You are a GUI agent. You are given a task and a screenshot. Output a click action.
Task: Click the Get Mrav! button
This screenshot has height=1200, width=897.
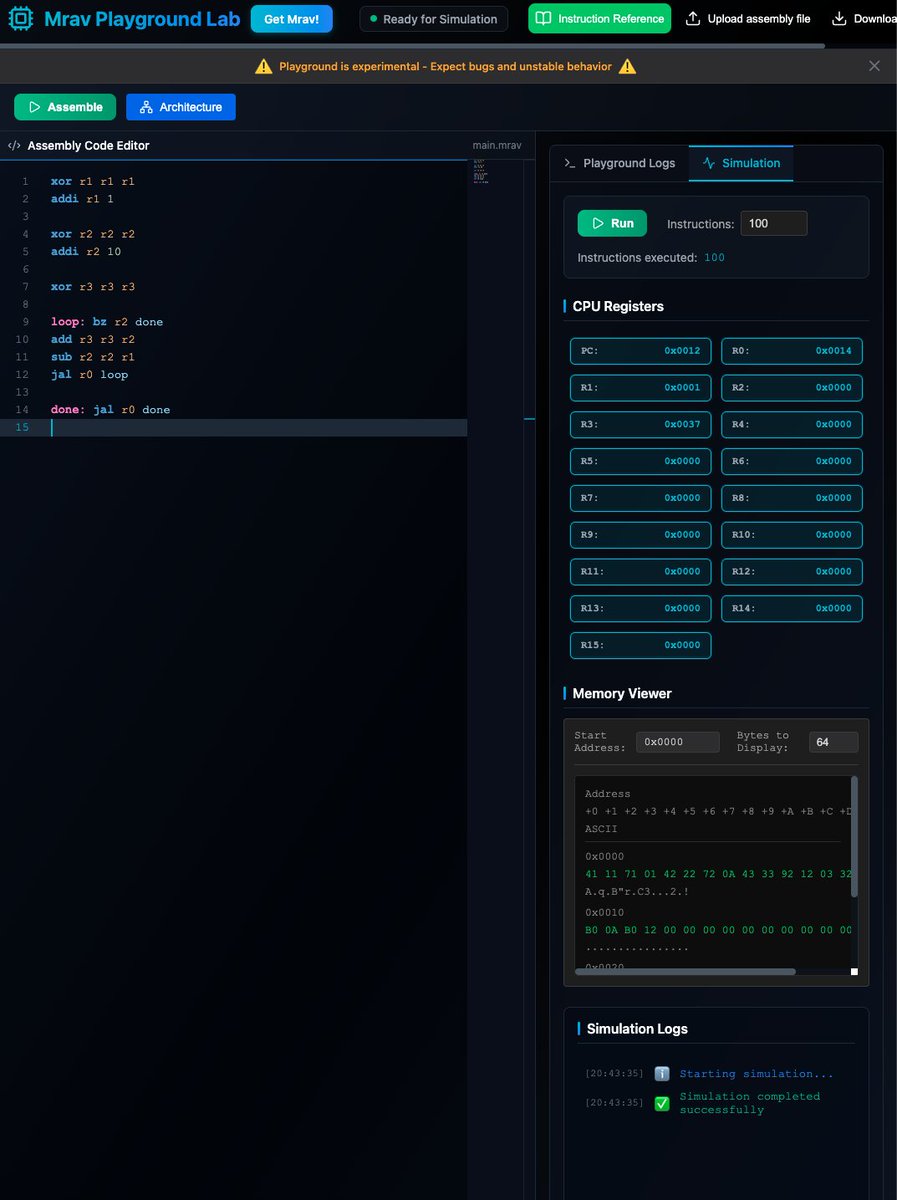291,19
